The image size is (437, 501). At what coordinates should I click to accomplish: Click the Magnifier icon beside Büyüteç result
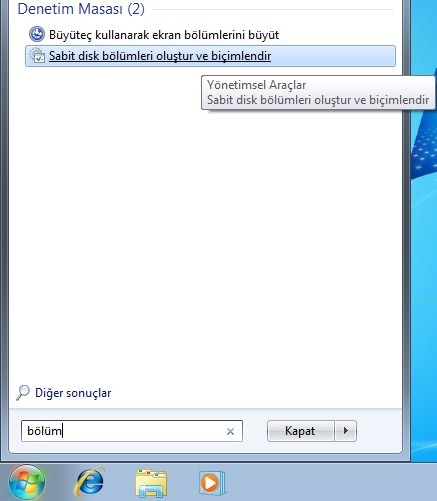click(x=37, y=35)
